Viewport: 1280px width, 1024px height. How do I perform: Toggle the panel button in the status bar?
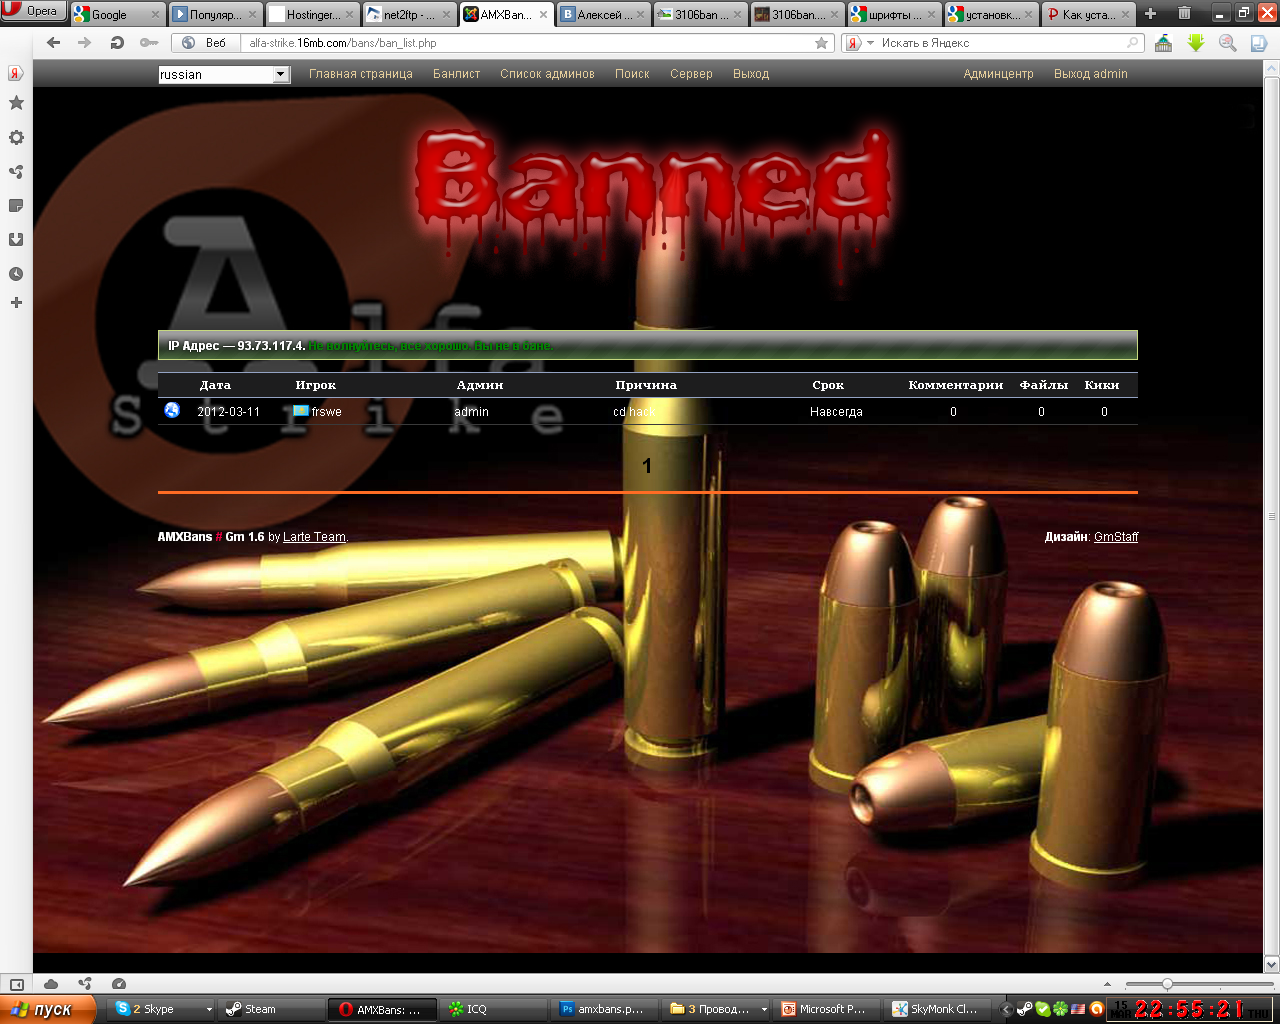(16, 984)
